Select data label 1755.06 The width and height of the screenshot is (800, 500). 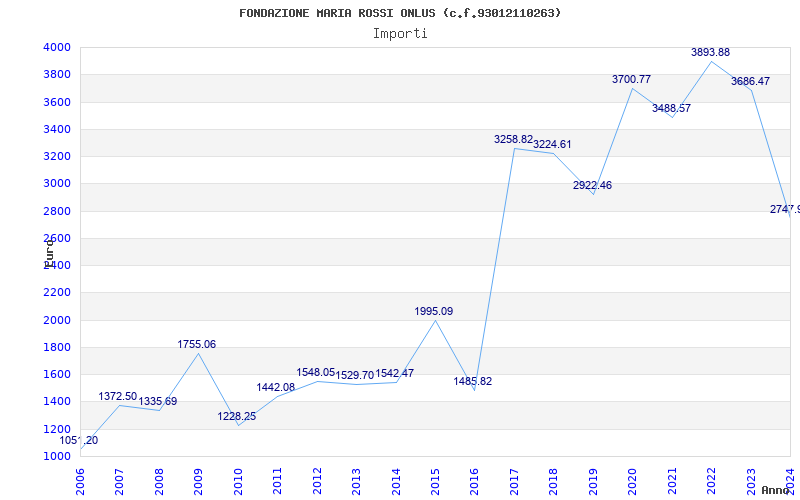197,344
